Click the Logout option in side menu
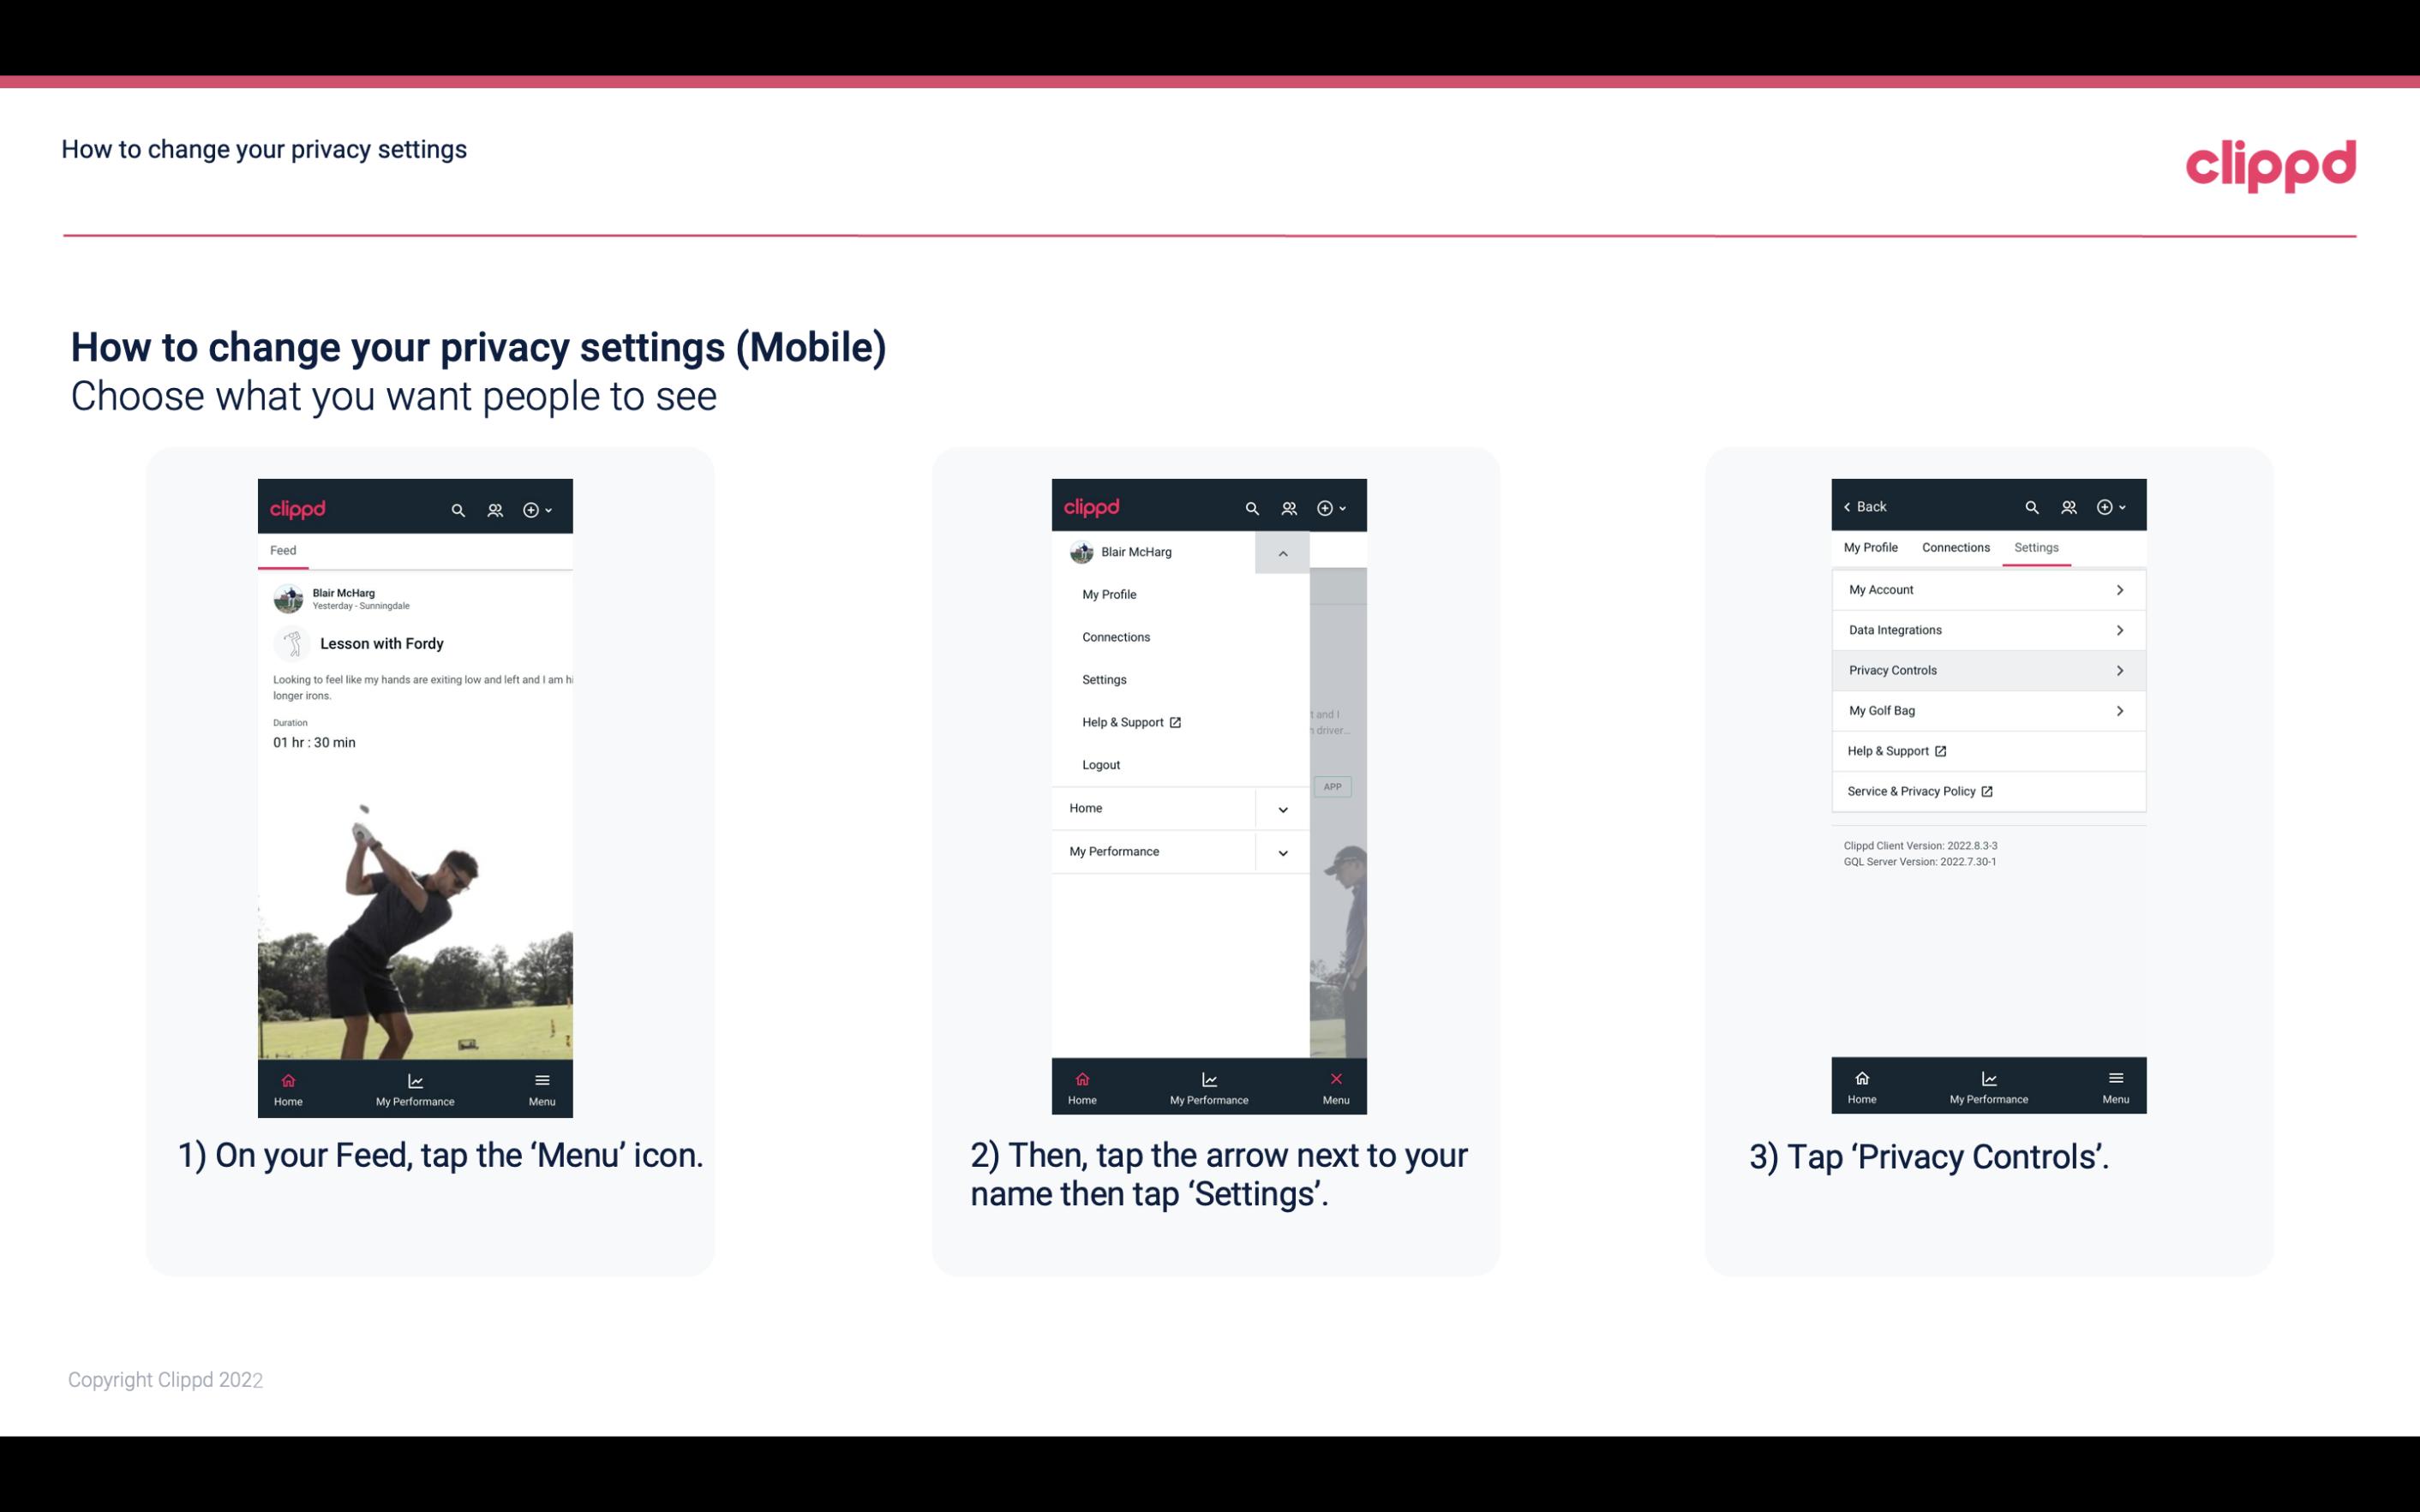Image resolution: width=2420 pixels, height=1512 pixels. tap(1101, 763)
